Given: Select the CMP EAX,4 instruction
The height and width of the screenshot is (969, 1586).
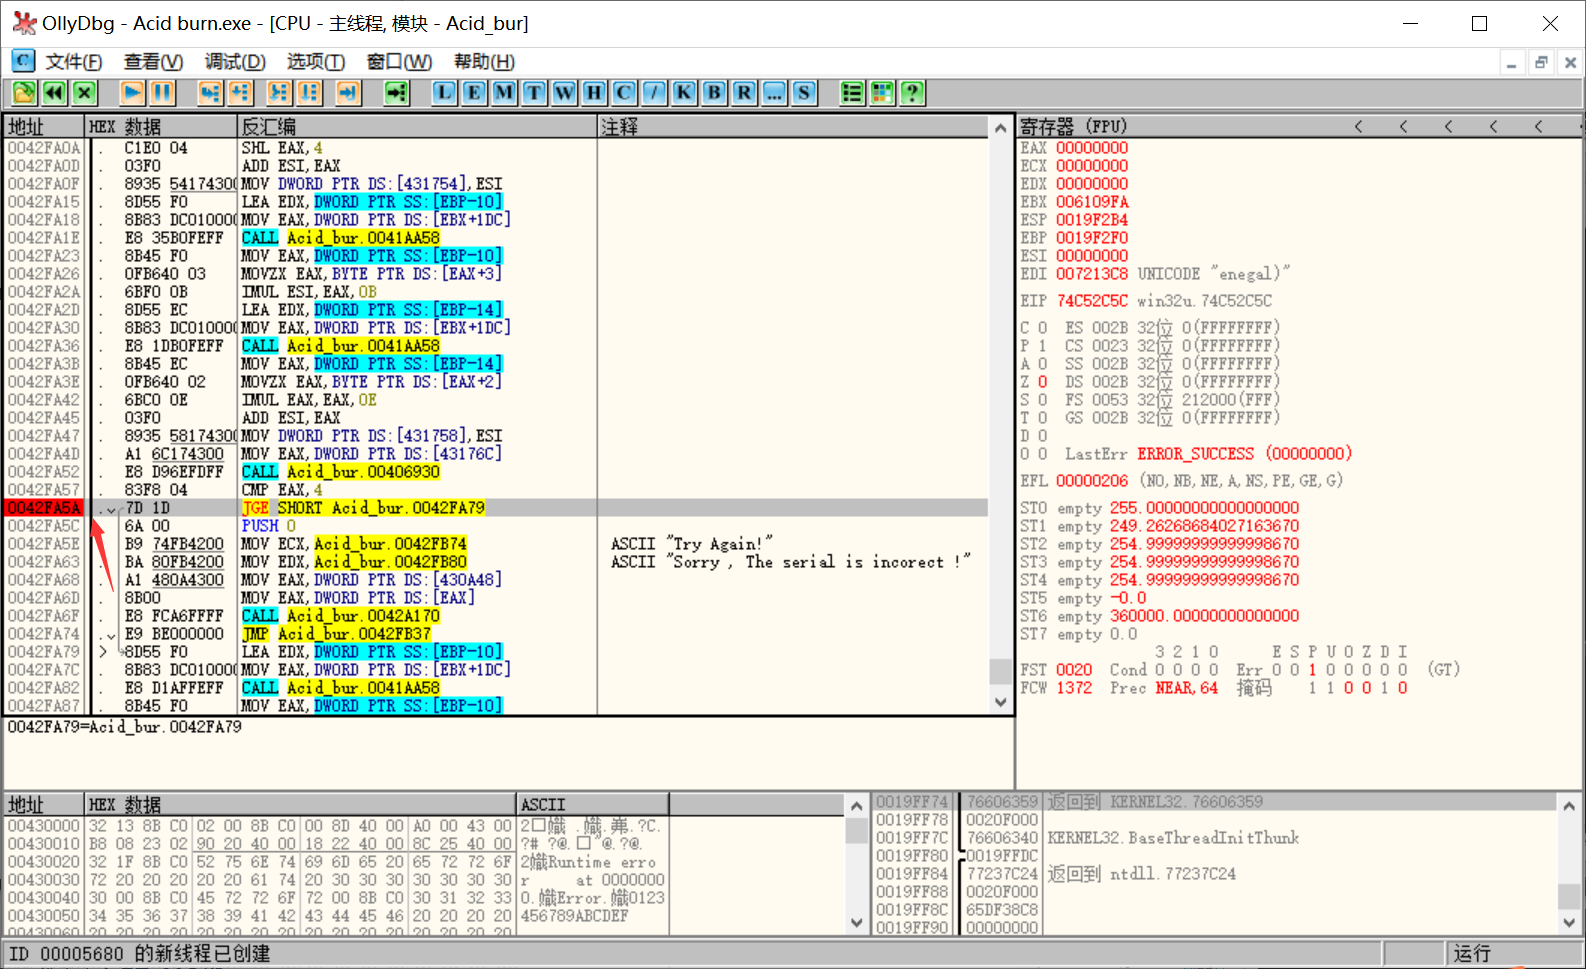Looking at the screenshot, I should coord(282,490).
